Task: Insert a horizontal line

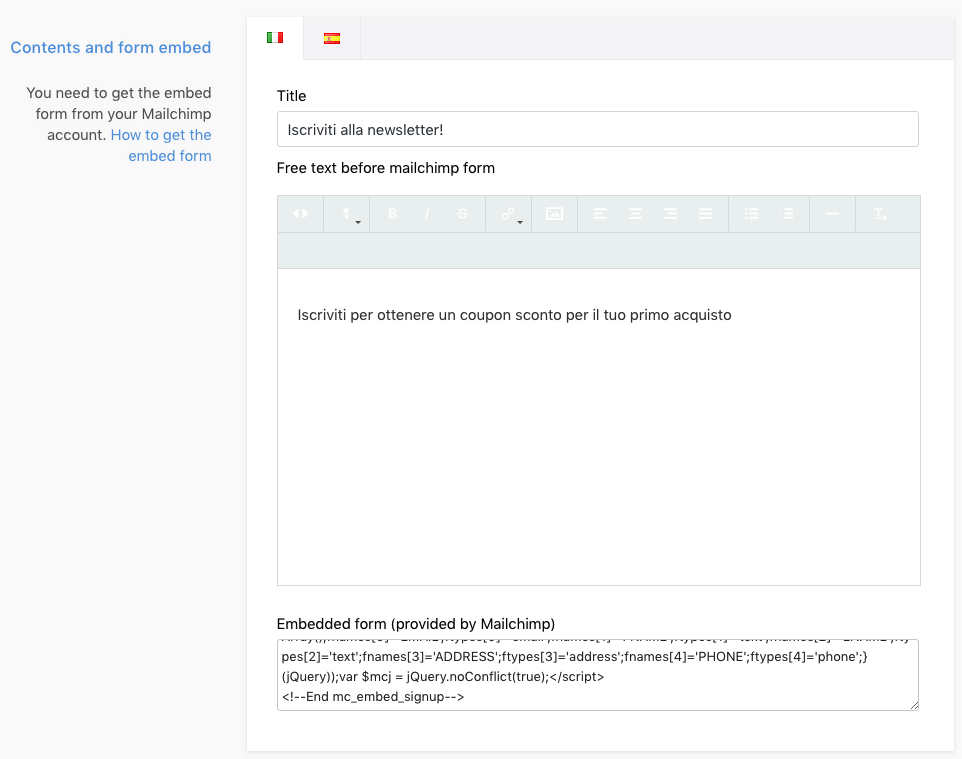Action: [x=833, y=214]
